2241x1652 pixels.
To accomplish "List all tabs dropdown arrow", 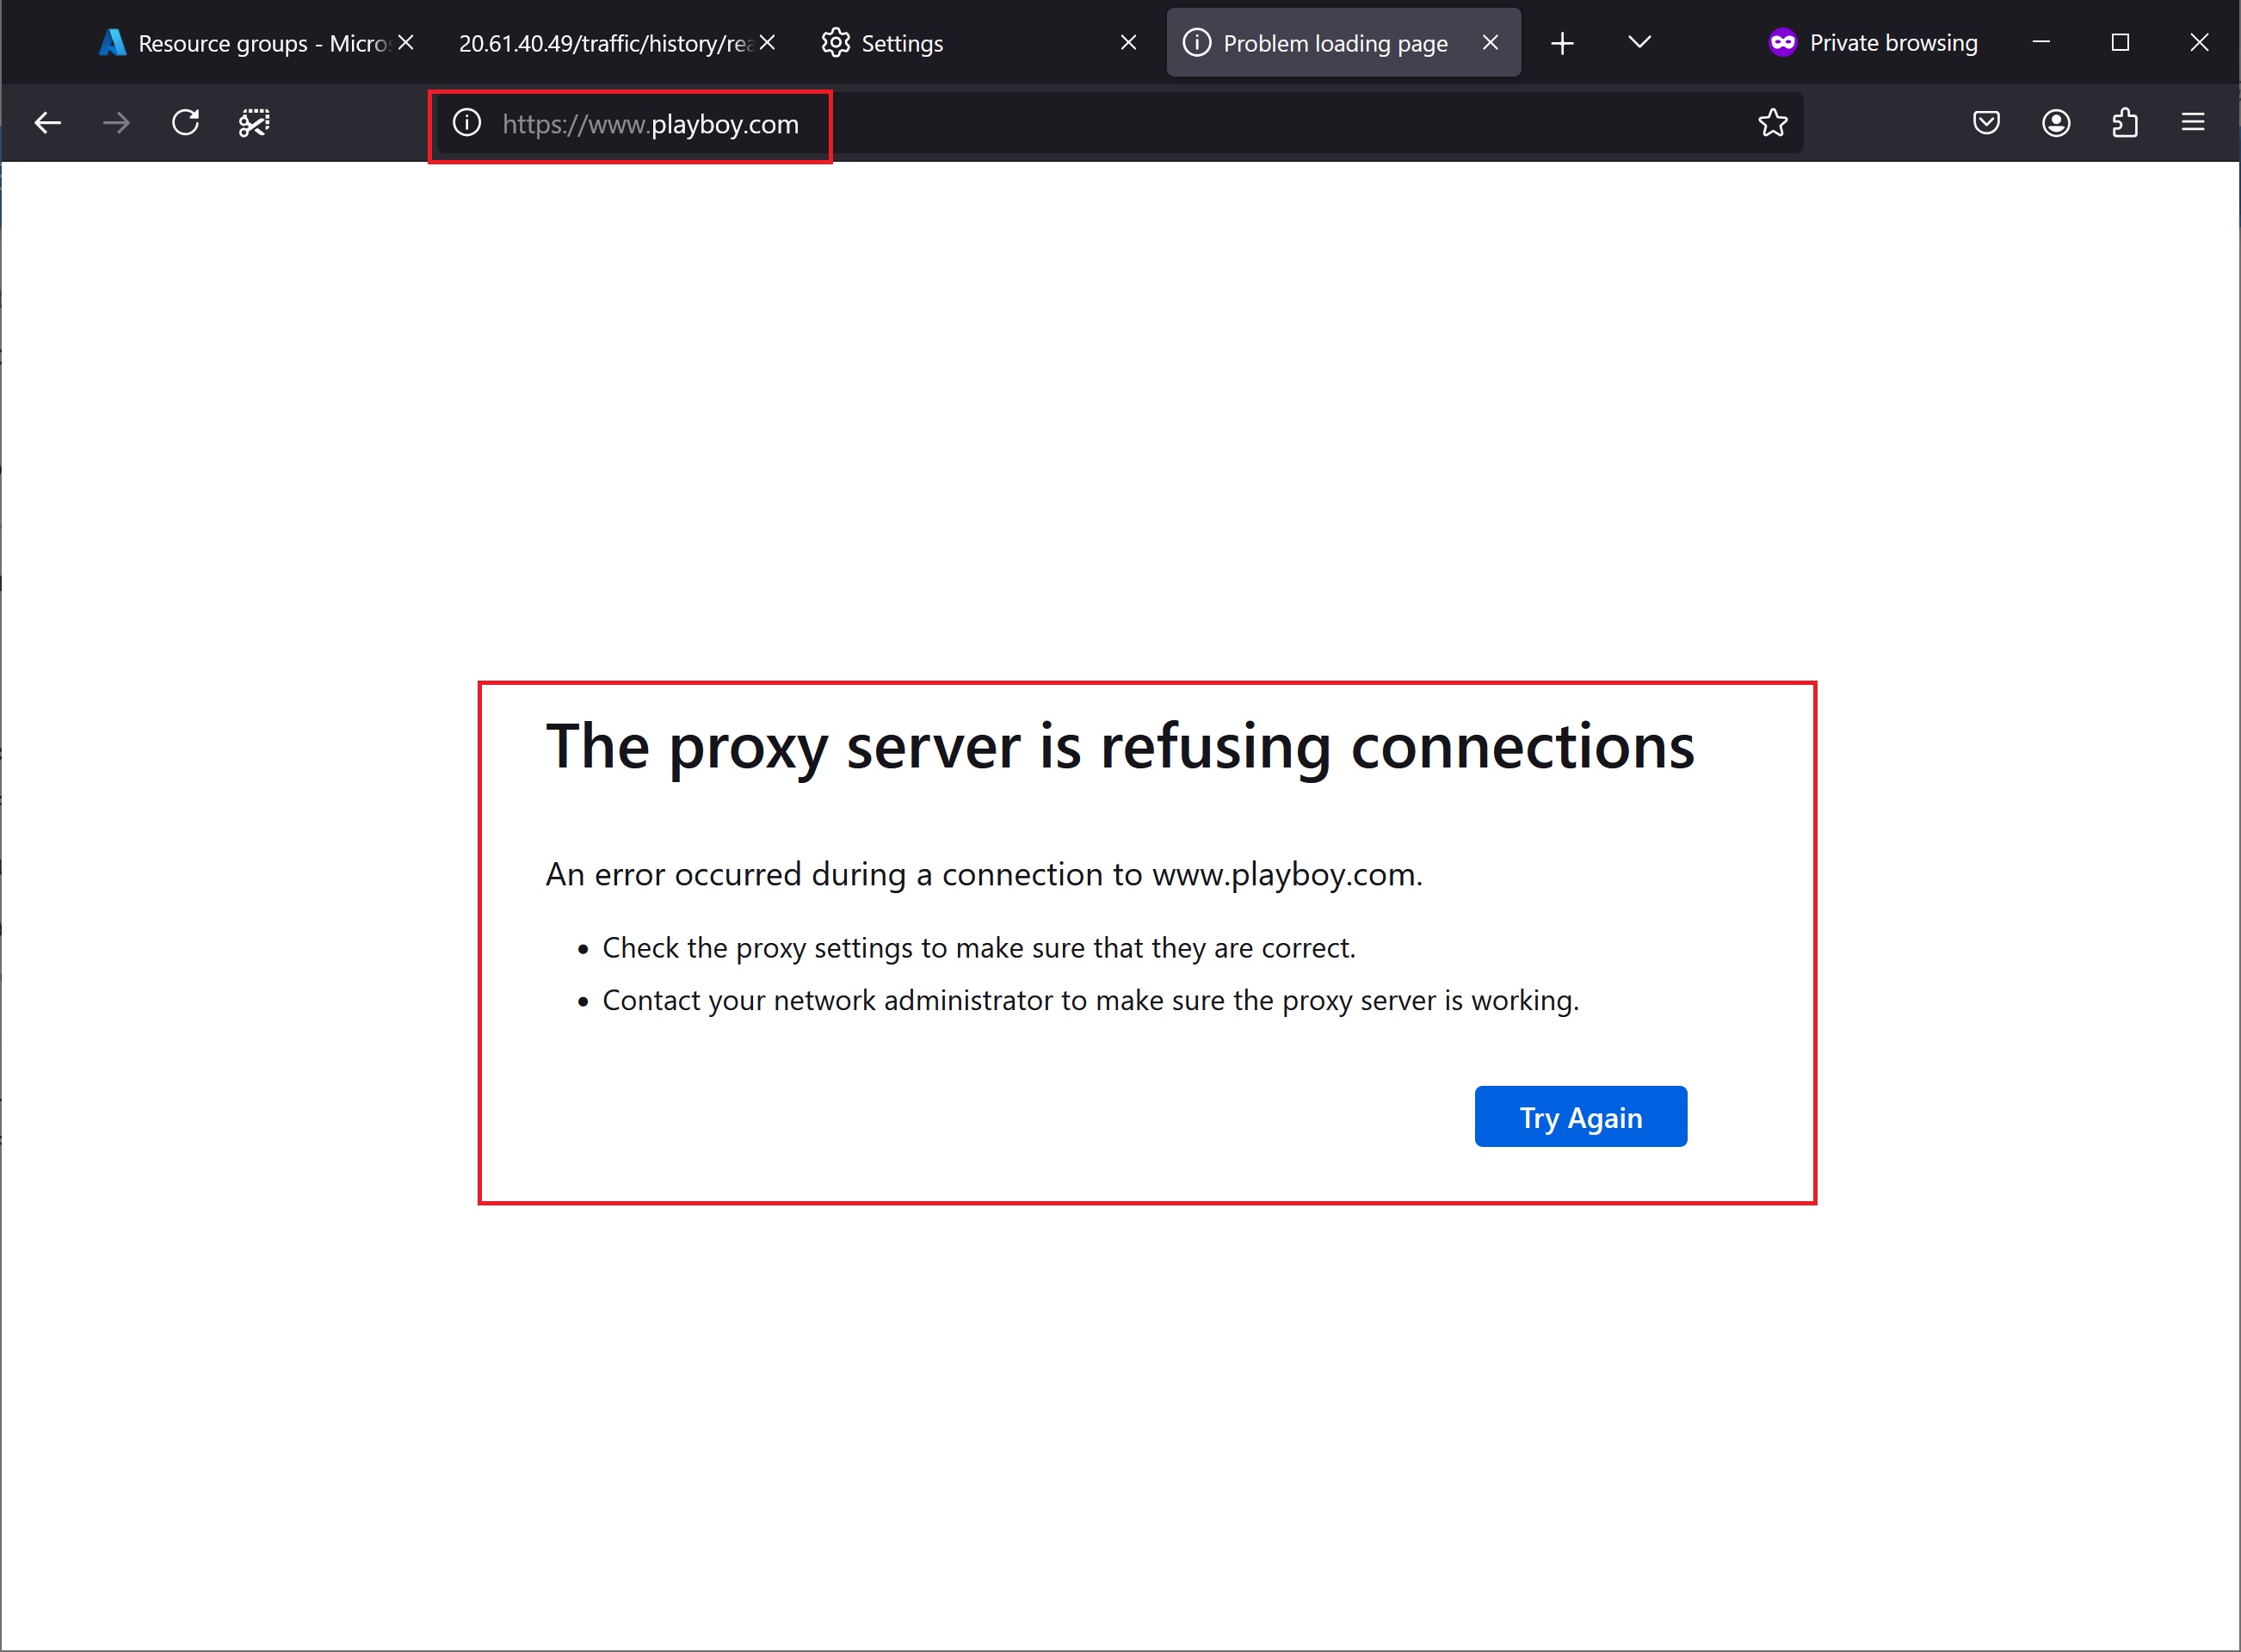I will (x=1639, y=43).
